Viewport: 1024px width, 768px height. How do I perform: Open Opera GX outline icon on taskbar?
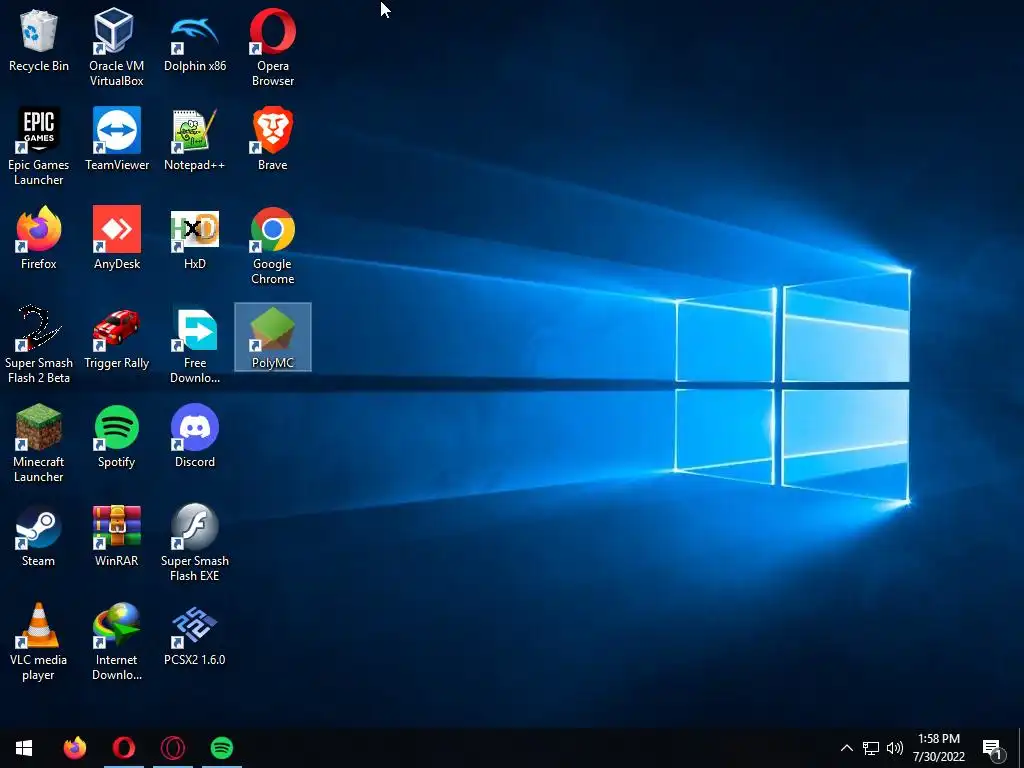[172, 748]
